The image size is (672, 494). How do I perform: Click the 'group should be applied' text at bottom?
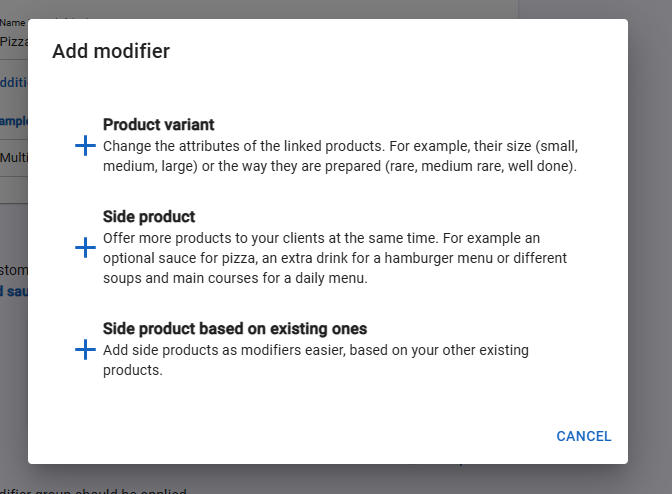point(93,491)
